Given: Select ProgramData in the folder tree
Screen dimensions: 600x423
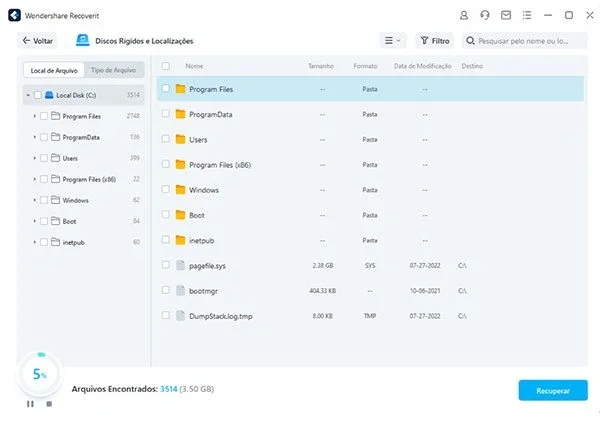Looking at the screenshot, I should (x=81, y=137).
